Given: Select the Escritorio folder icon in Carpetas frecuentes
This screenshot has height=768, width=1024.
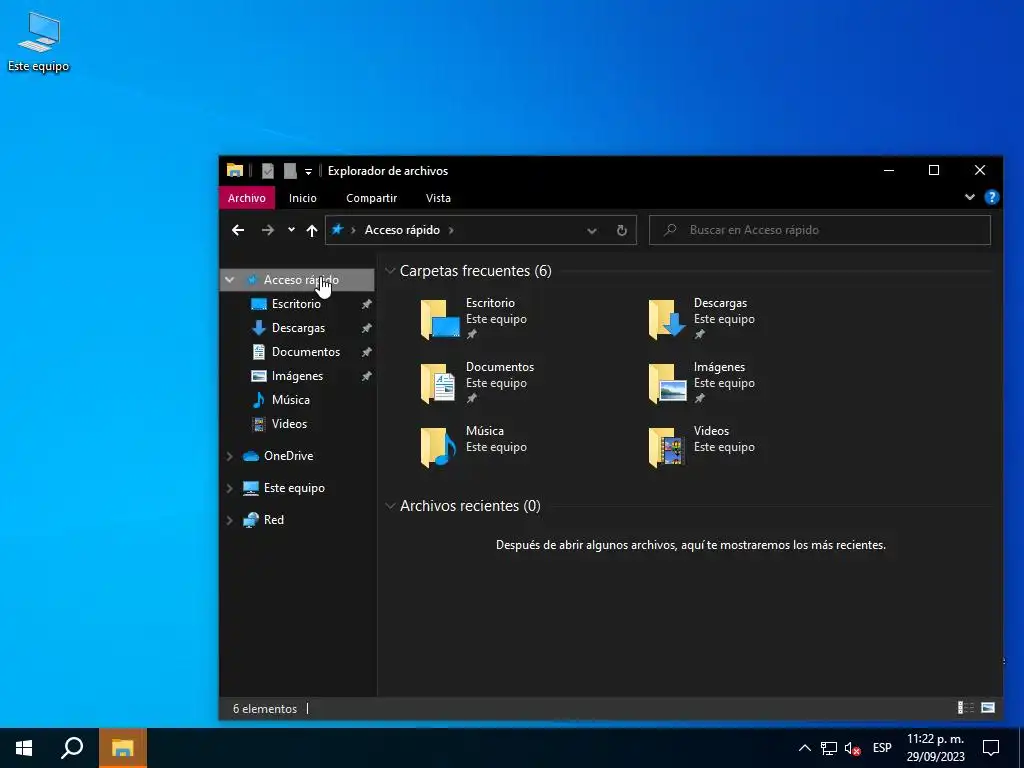Looking at the screenshot, I should pos(440,319).
